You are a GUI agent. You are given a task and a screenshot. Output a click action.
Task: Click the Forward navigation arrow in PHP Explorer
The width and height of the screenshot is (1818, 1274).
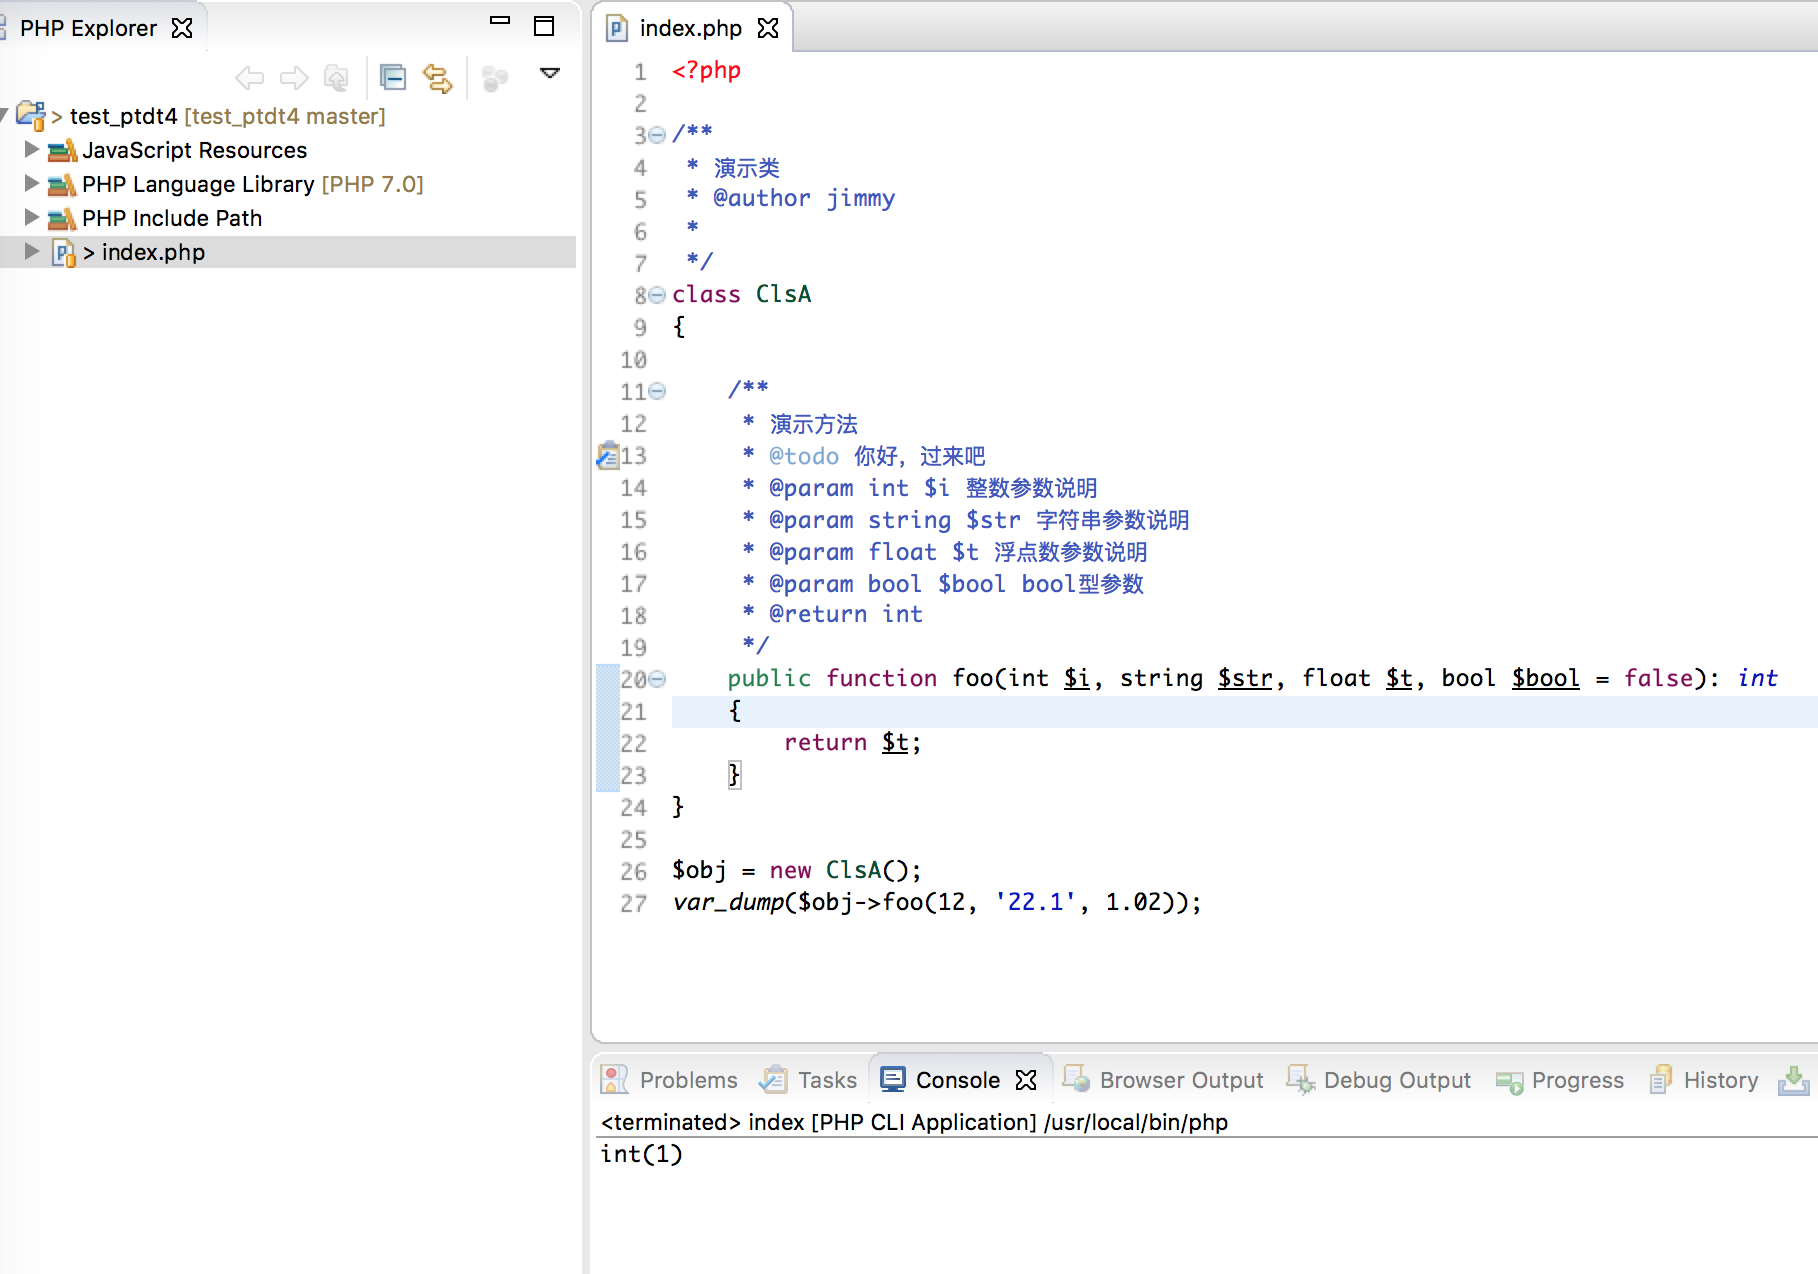tap(294, 78)
